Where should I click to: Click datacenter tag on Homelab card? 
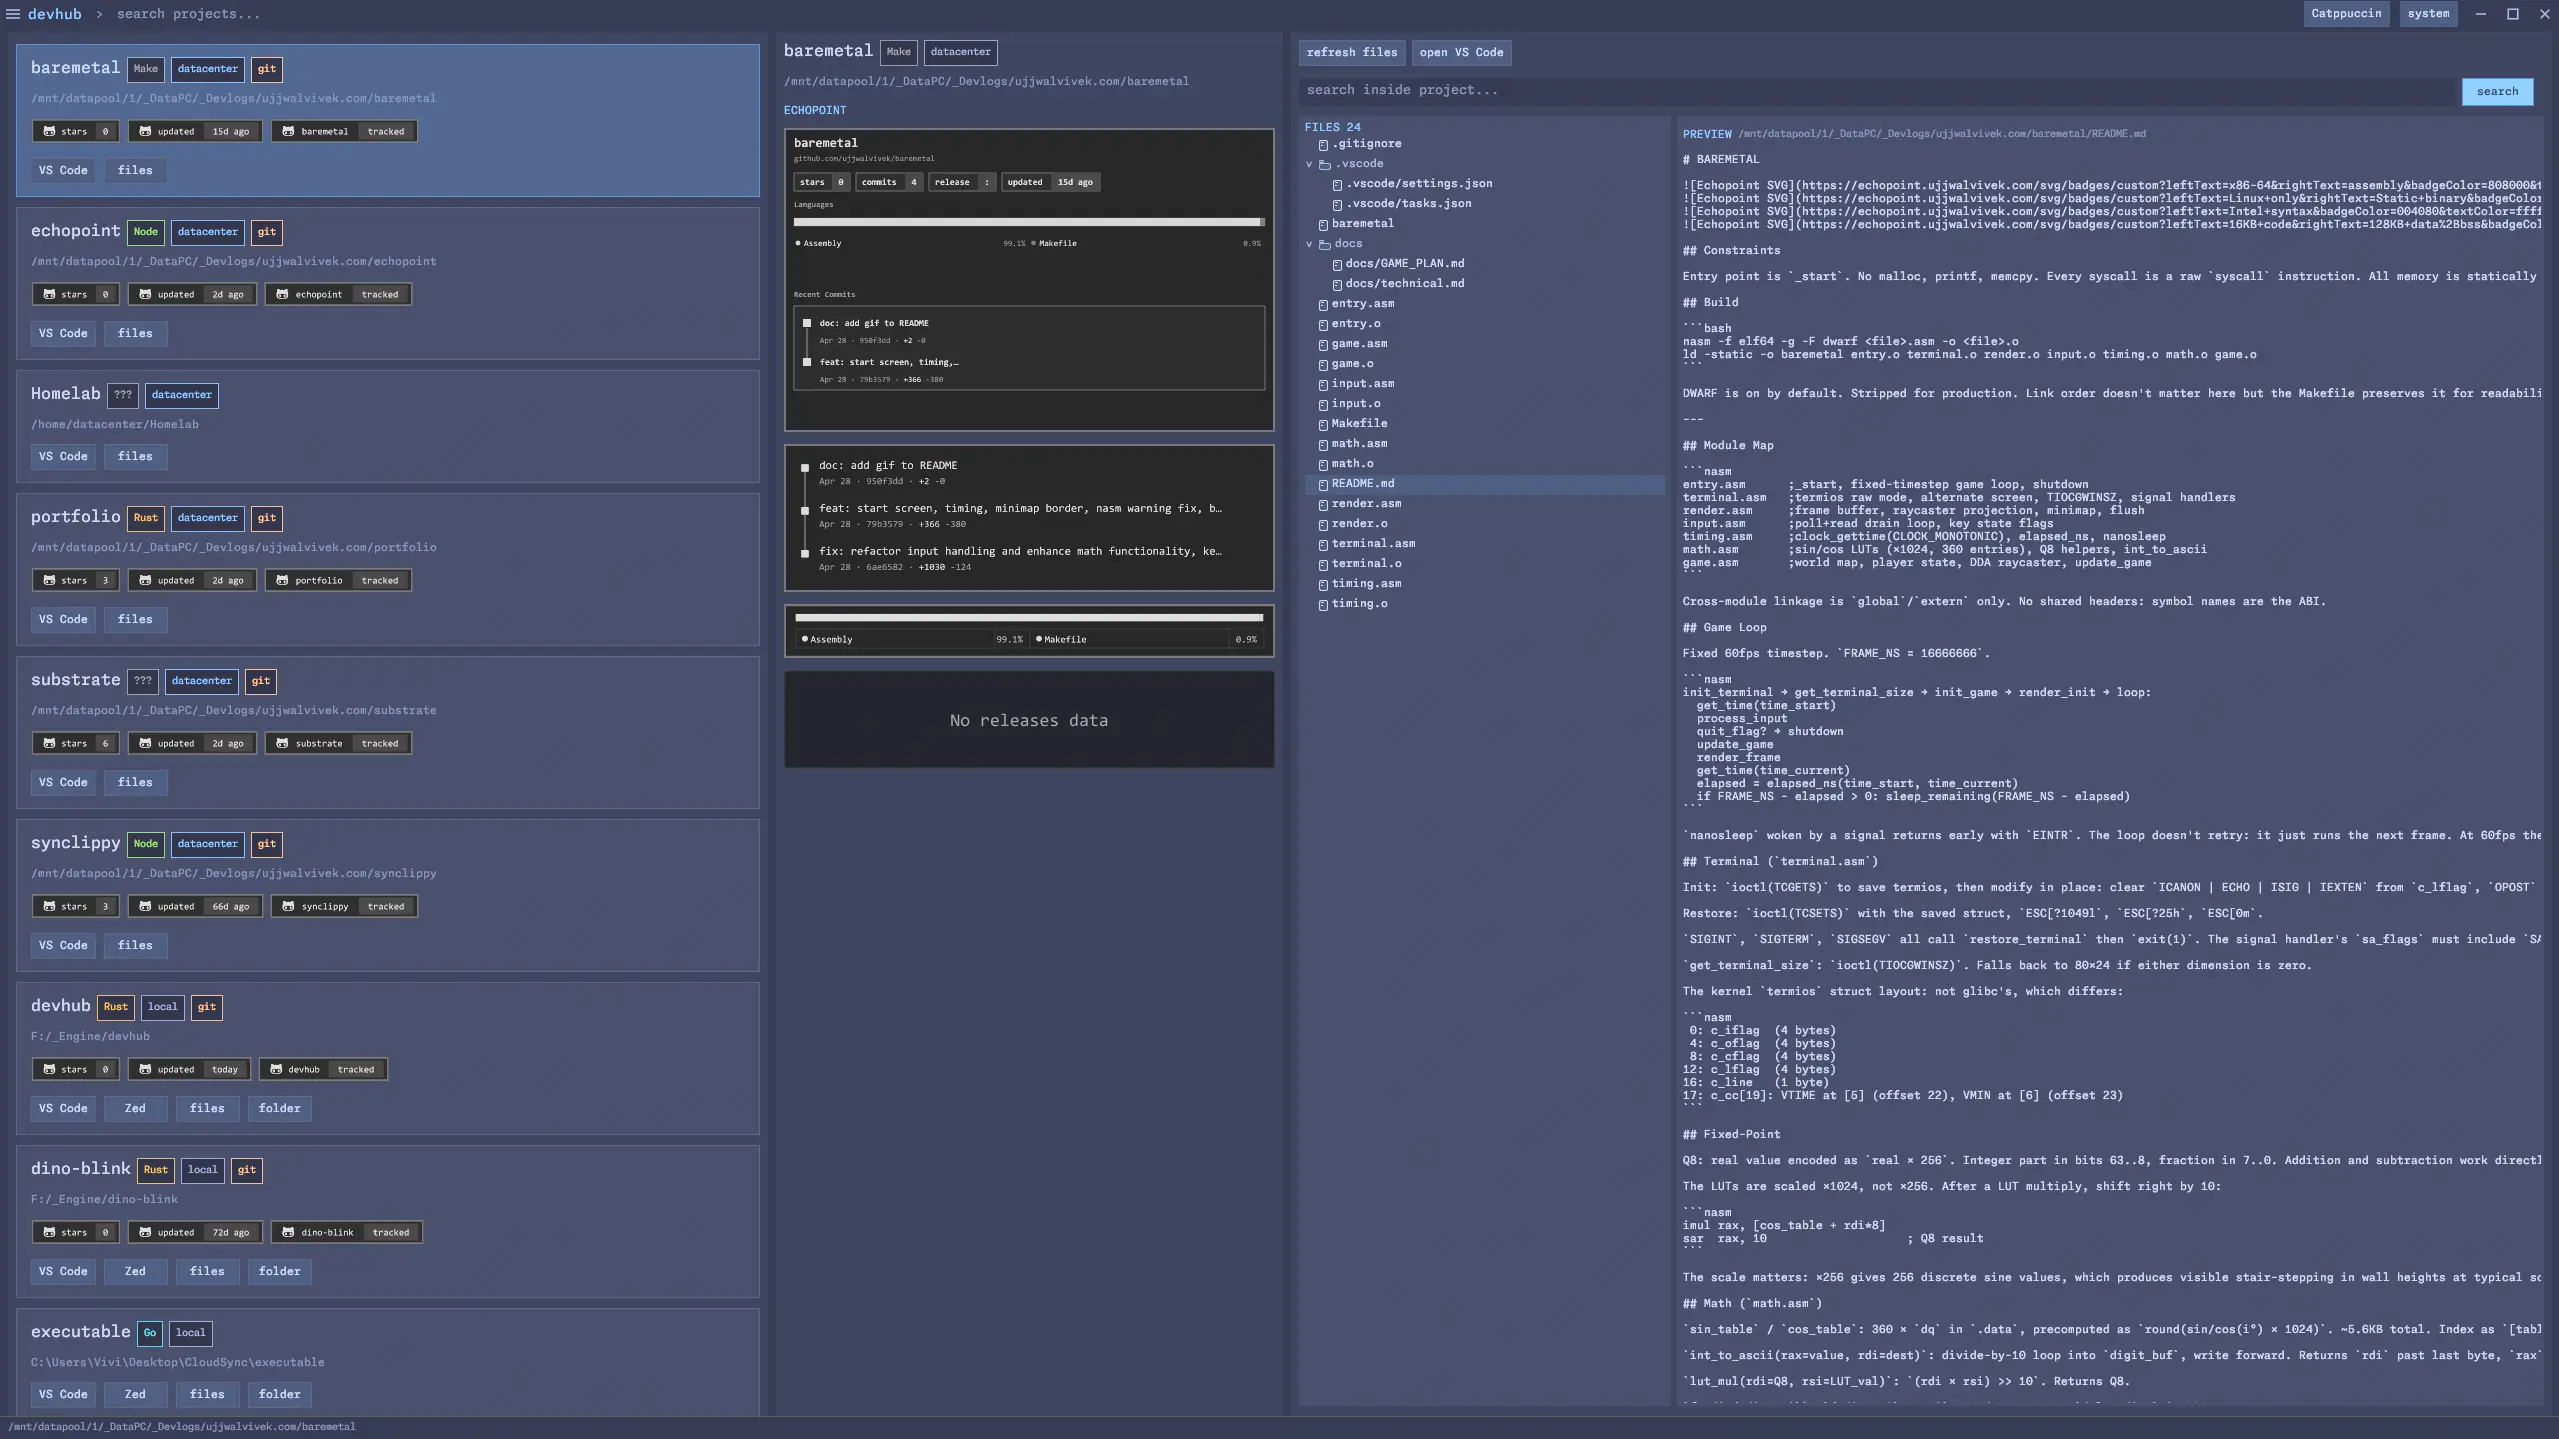[181, 395]
